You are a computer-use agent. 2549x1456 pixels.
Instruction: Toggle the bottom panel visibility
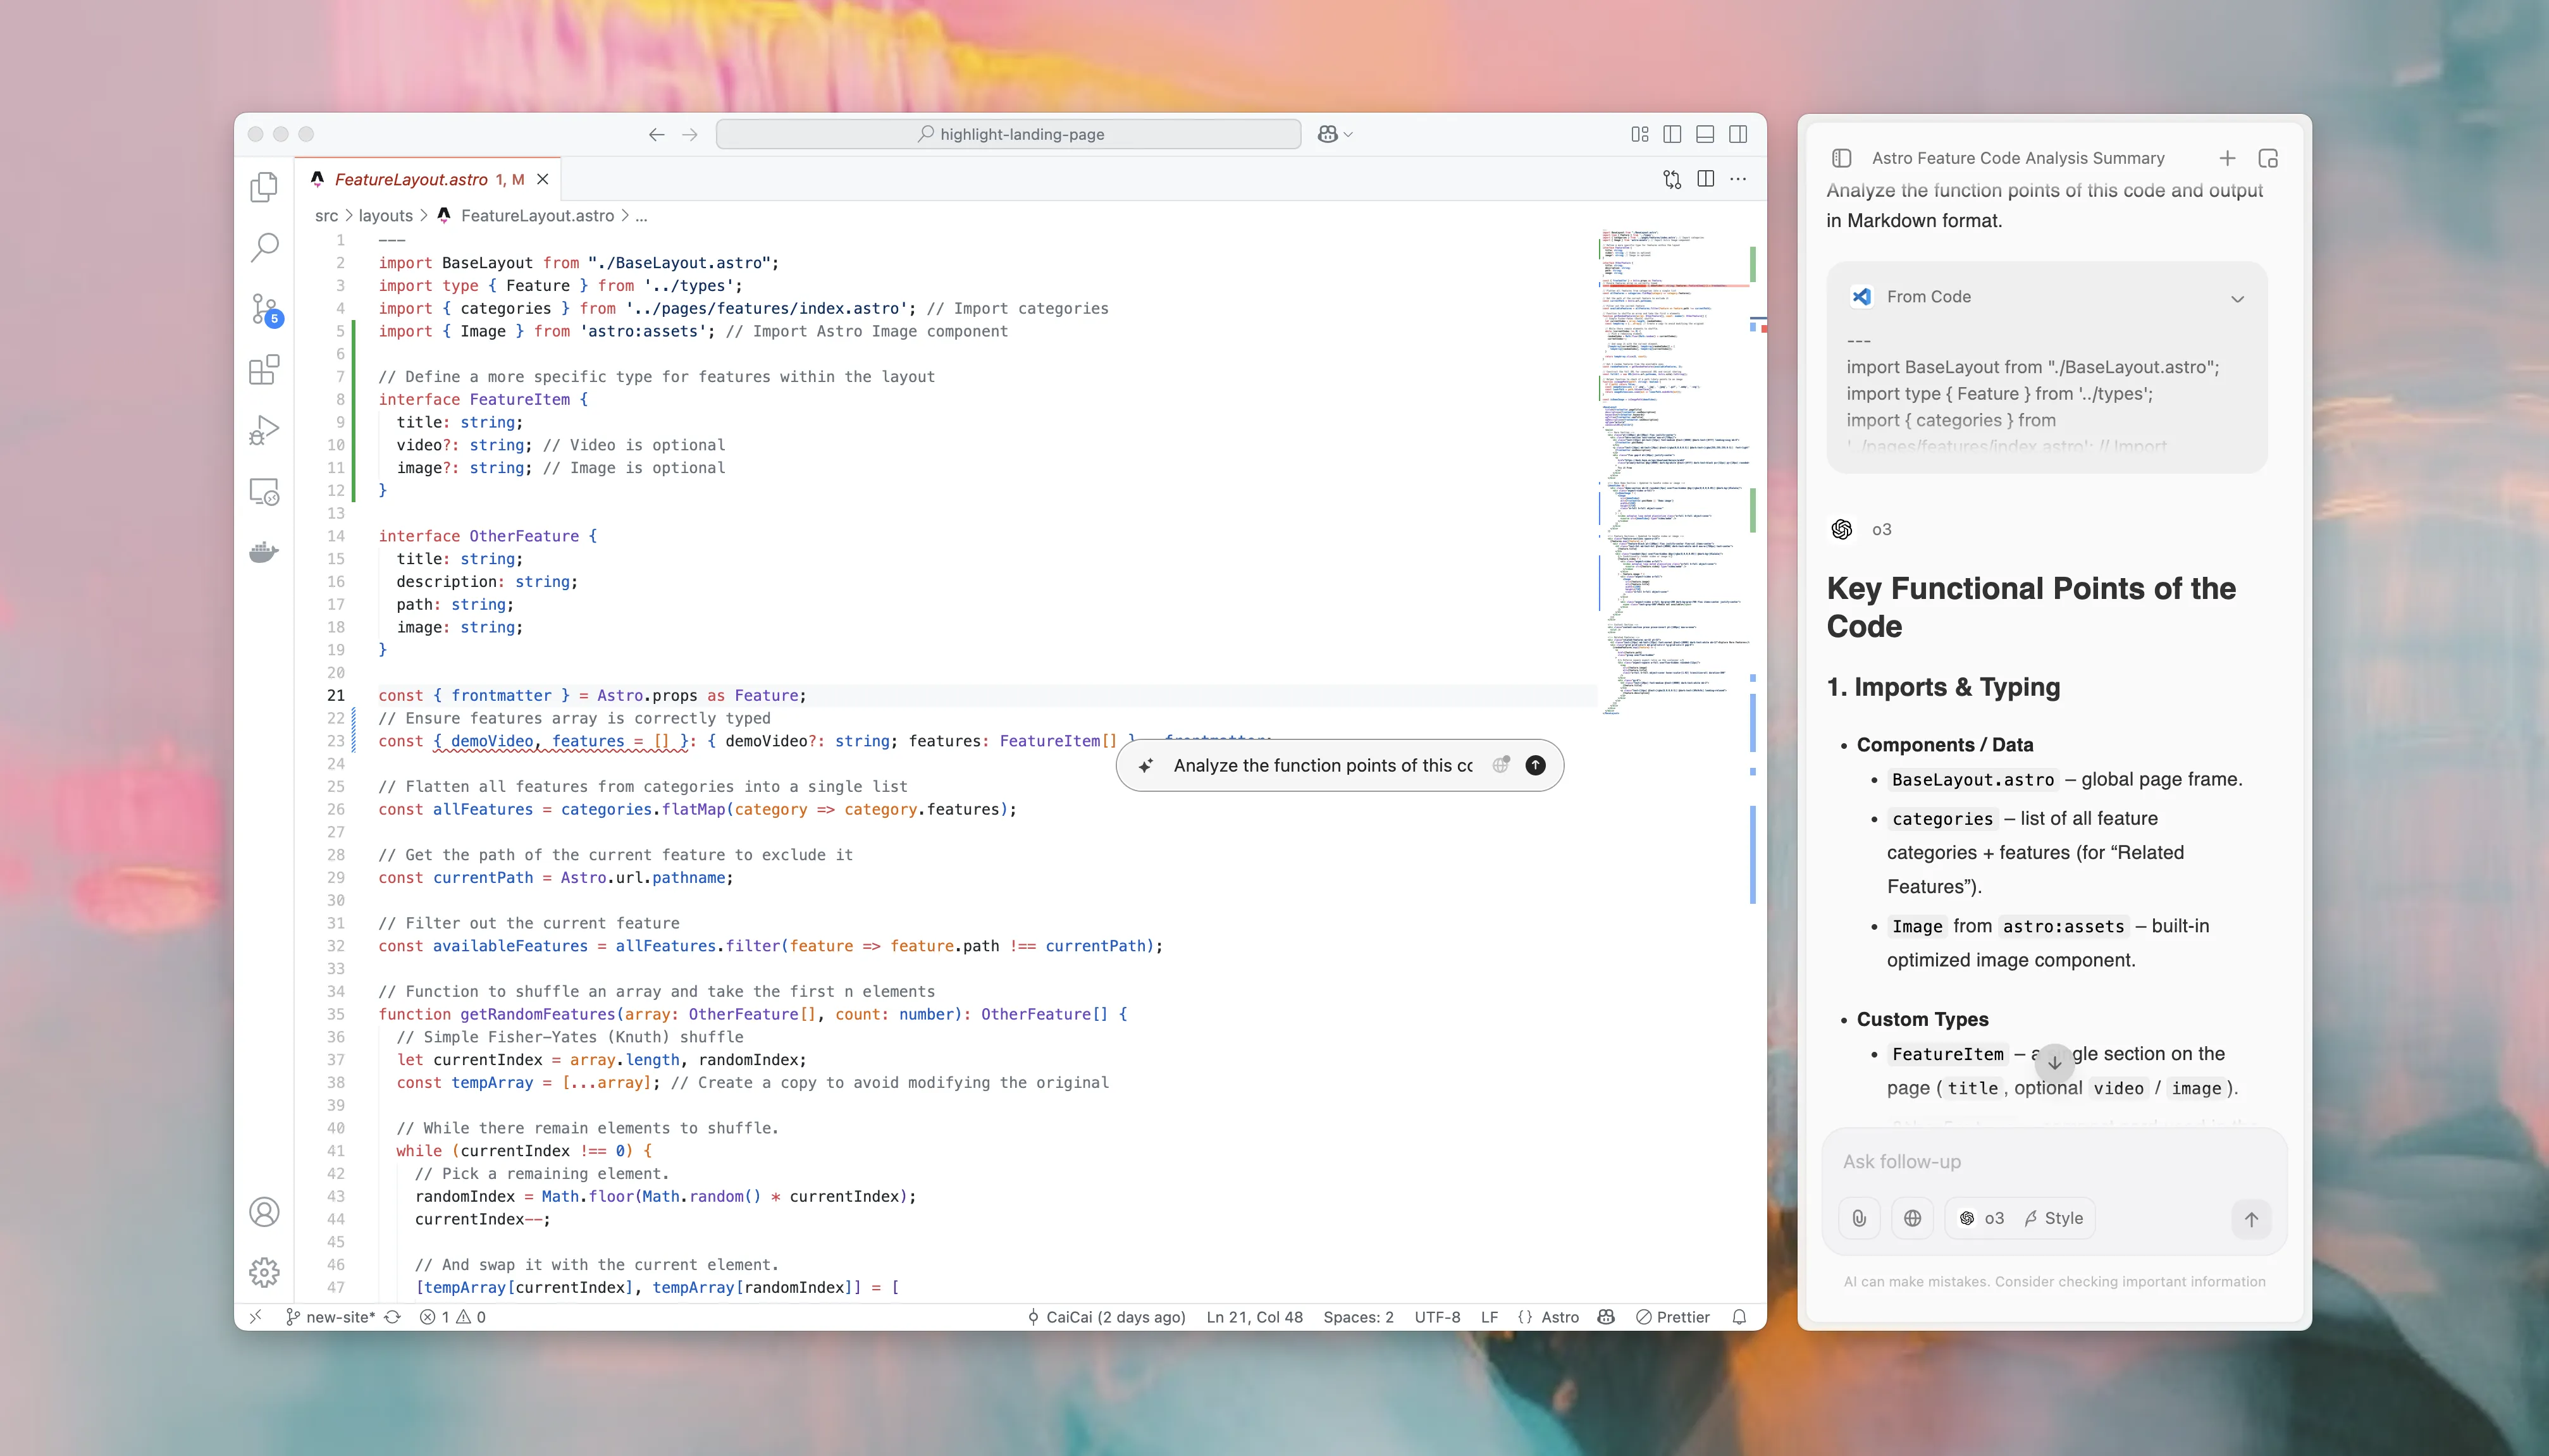[1705, 133]
